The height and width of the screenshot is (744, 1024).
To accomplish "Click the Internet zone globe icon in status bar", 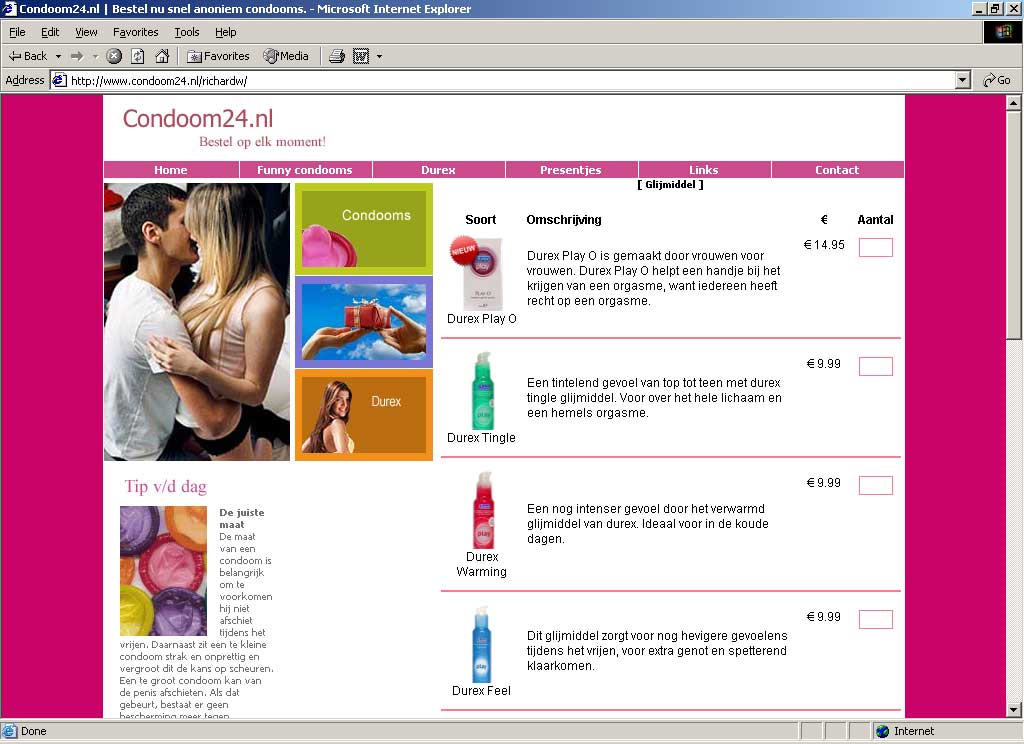I will coord(883,731).
